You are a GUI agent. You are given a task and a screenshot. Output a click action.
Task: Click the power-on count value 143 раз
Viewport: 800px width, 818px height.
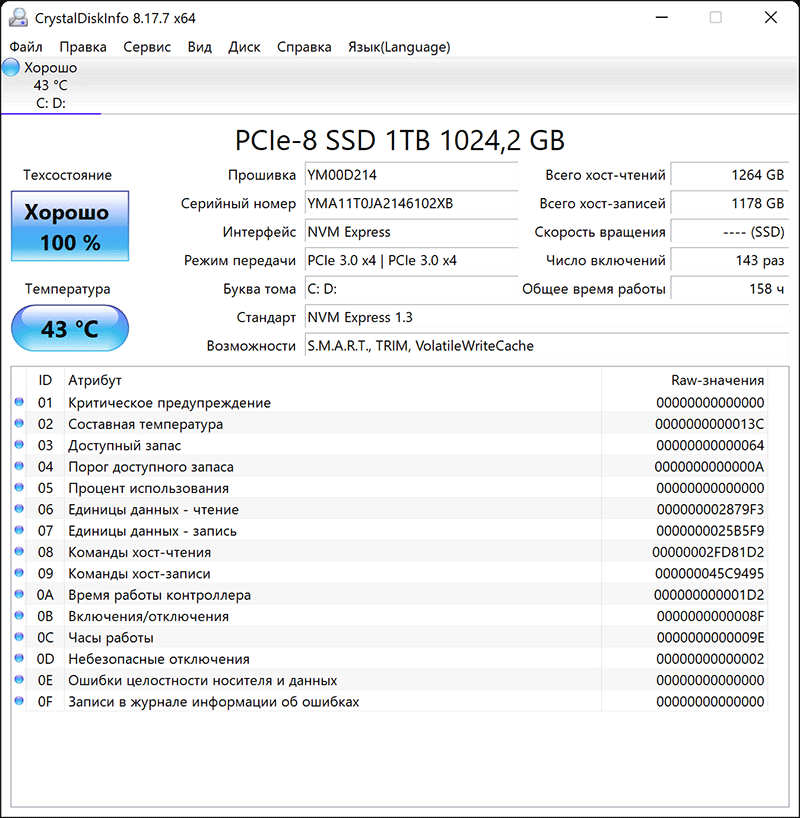730,260
